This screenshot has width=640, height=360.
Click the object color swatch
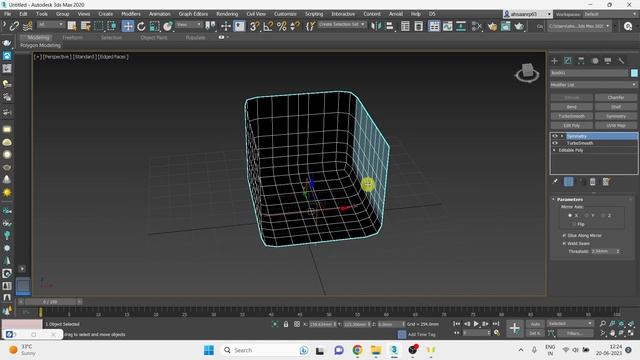(x=634, y=73)
